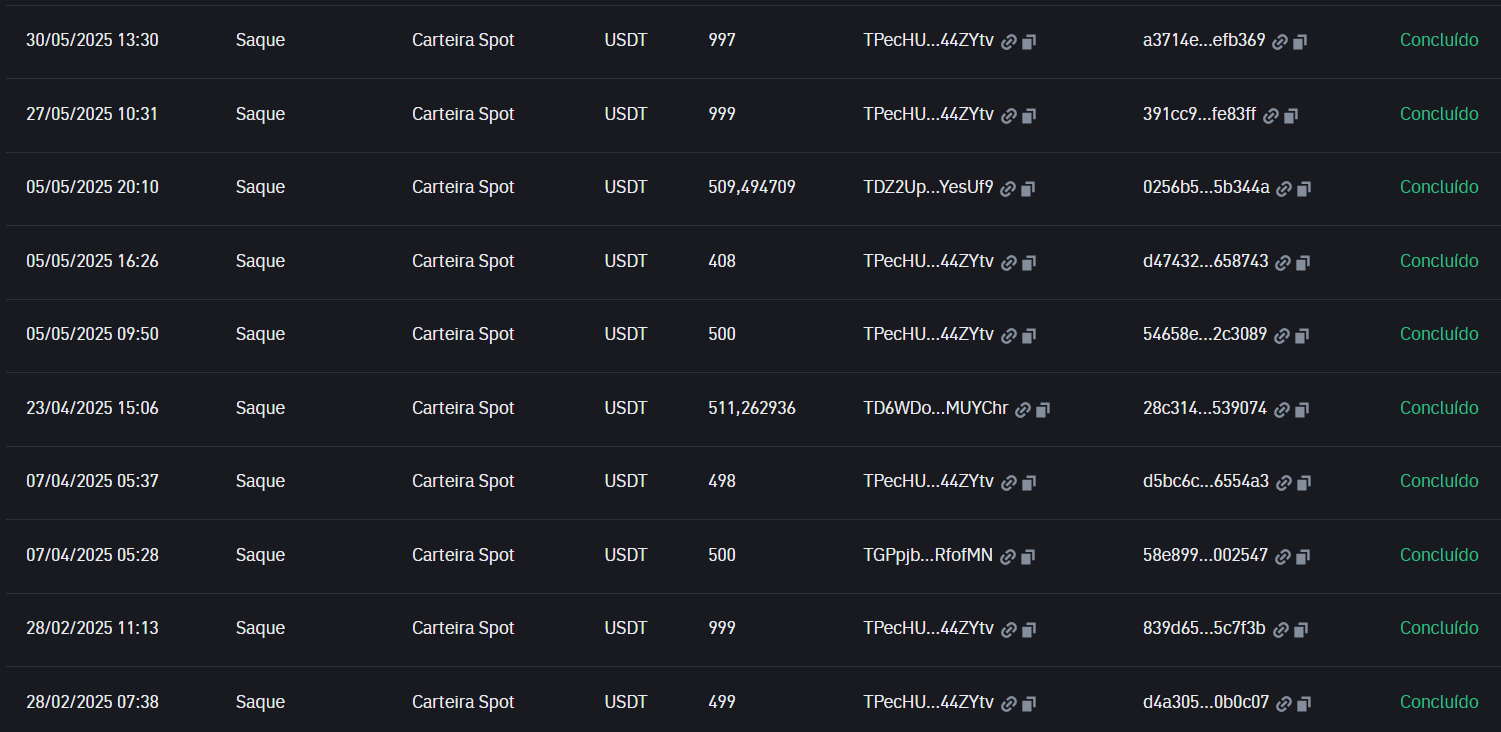Copy transaction ID 839d65...5c7f3b
This screenshot has height=732, width=1501.
(x=1300, y=630)
